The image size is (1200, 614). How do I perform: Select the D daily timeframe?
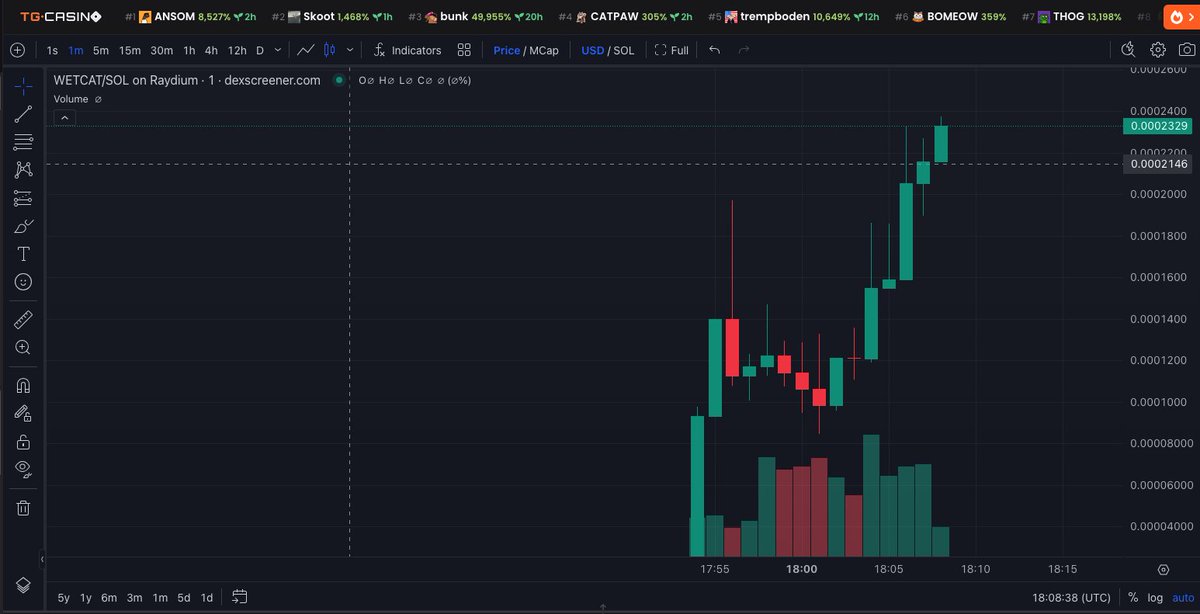(260, 50)
